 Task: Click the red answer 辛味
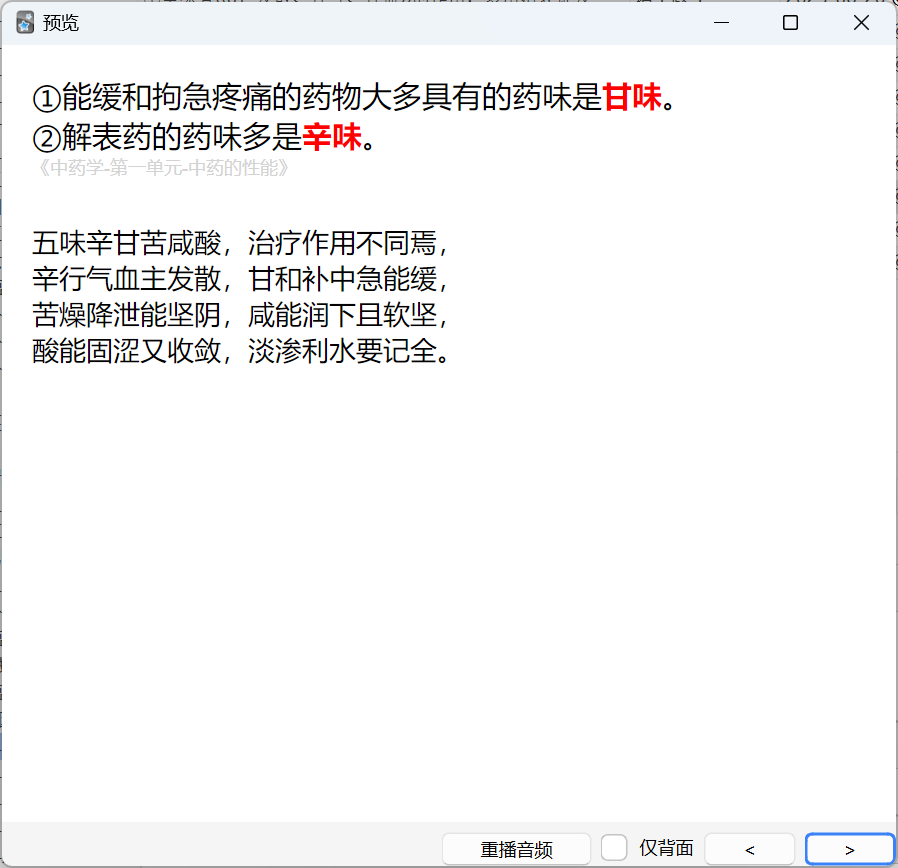coord(332,137)
